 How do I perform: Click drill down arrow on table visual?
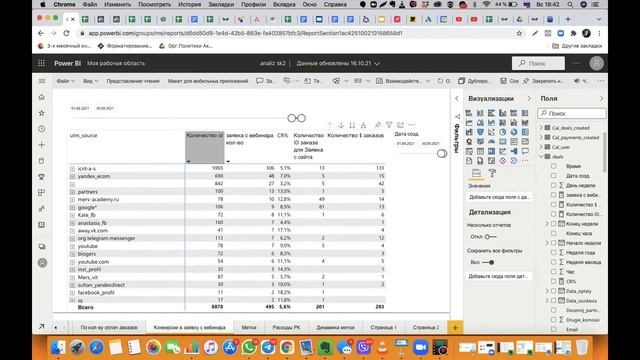[341, 125]
